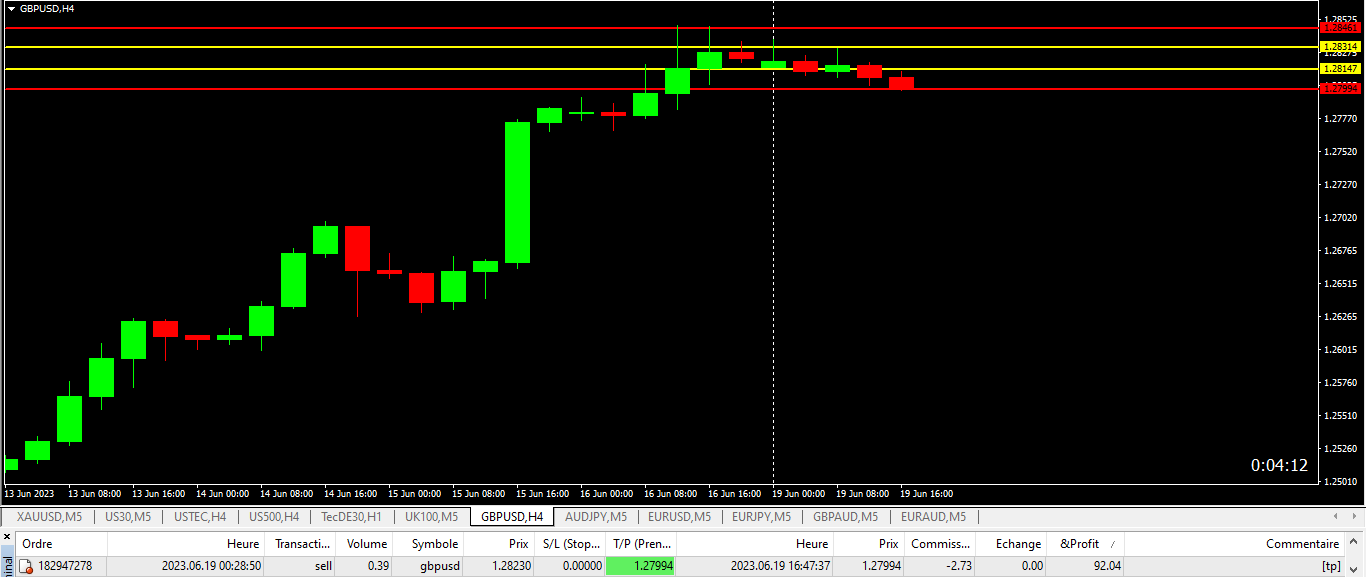Click the open time 2023.06.19 00:28:50
Image resolution: width=1366 pixels, height=577 pixels.
coord(211,566)
